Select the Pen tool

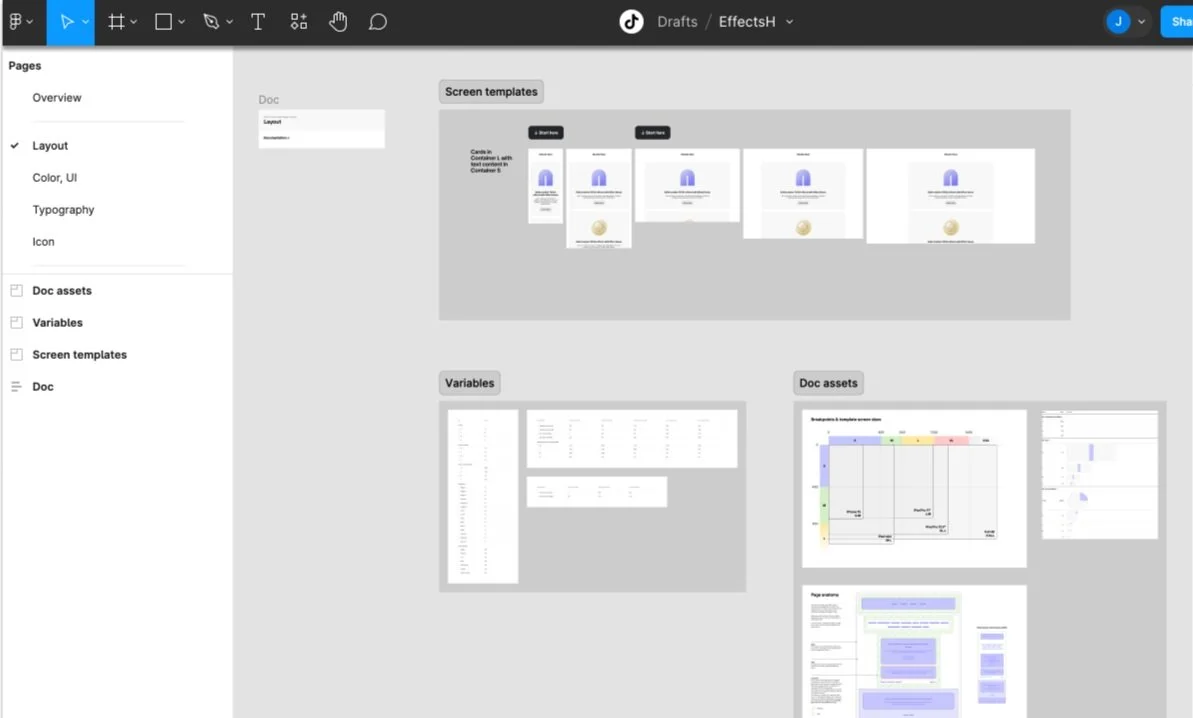tap(211, 22)
